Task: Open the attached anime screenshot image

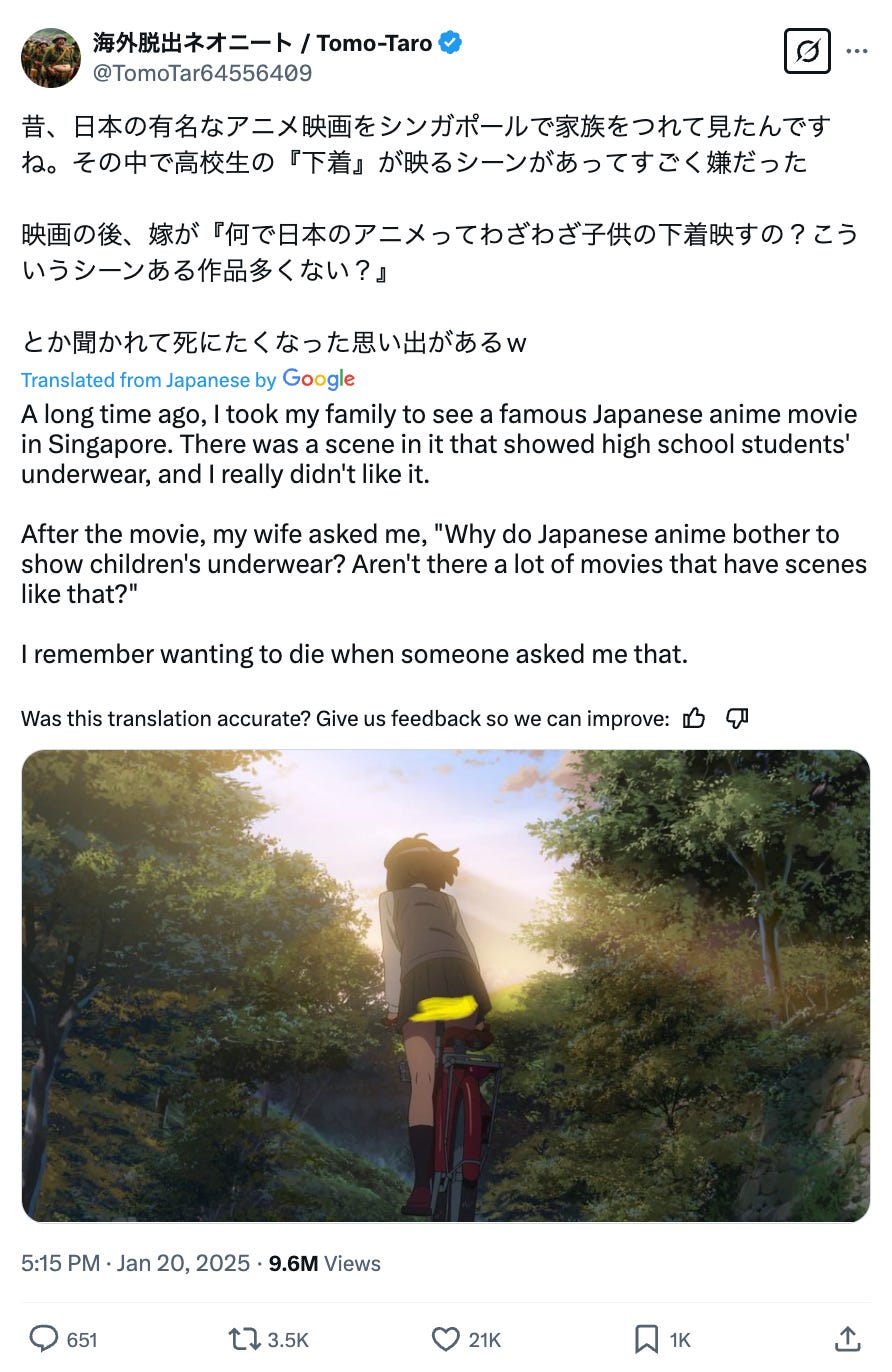Action: pos(446,986)
